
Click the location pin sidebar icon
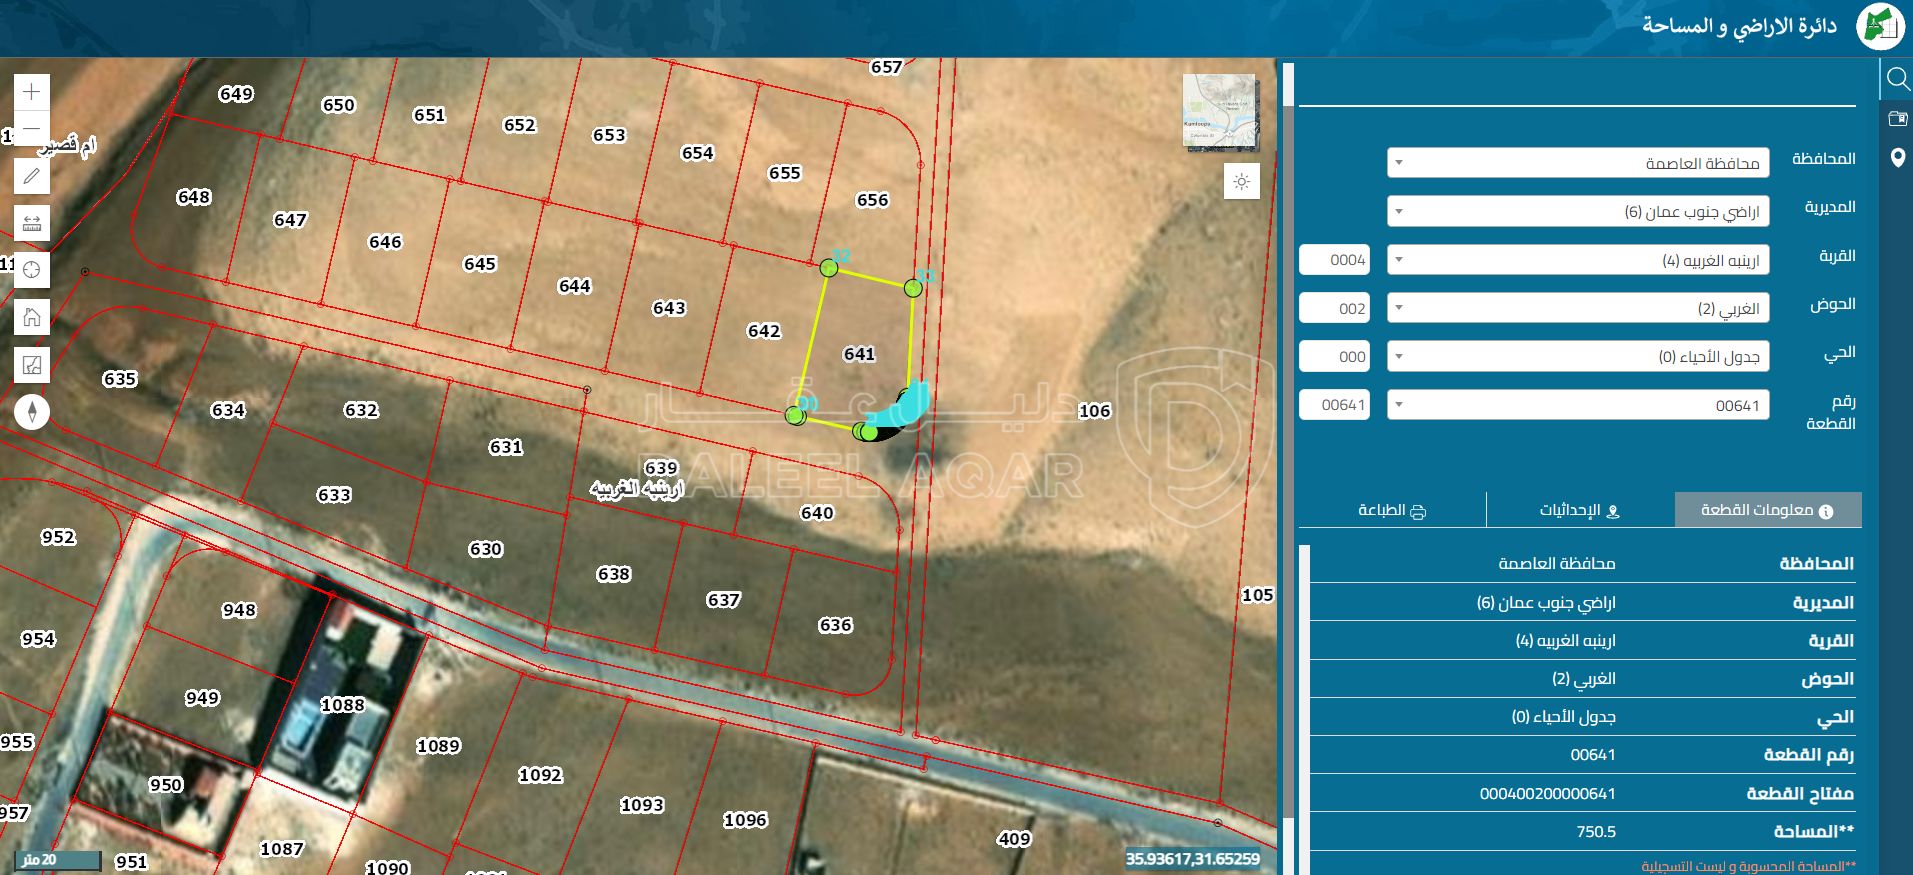[1897, 158]
